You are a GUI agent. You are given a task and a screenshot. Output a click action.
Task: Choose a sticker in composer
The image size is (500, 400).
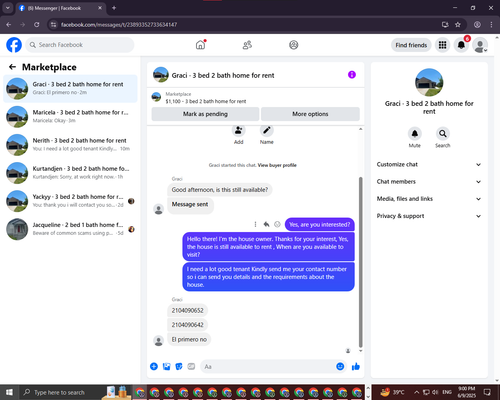pyautogui.click(x=179, y=367)
